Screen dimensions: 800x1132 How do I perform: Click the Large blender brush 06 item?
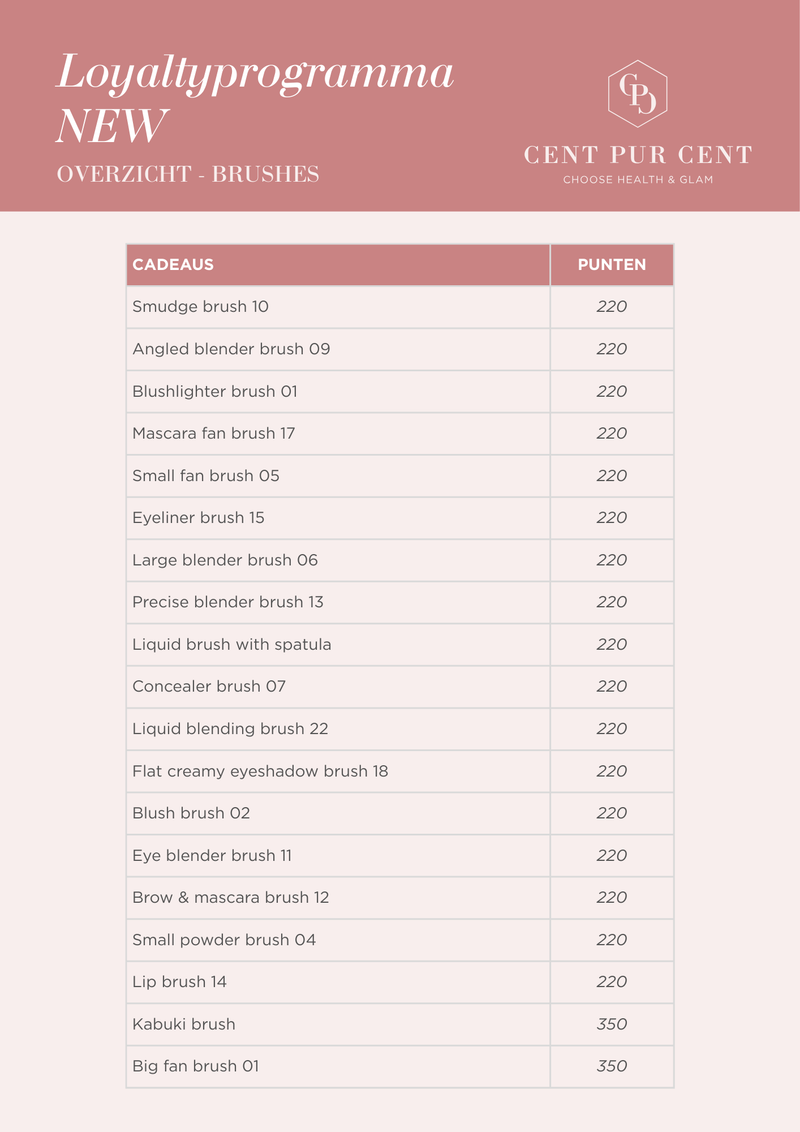point(225,560)
